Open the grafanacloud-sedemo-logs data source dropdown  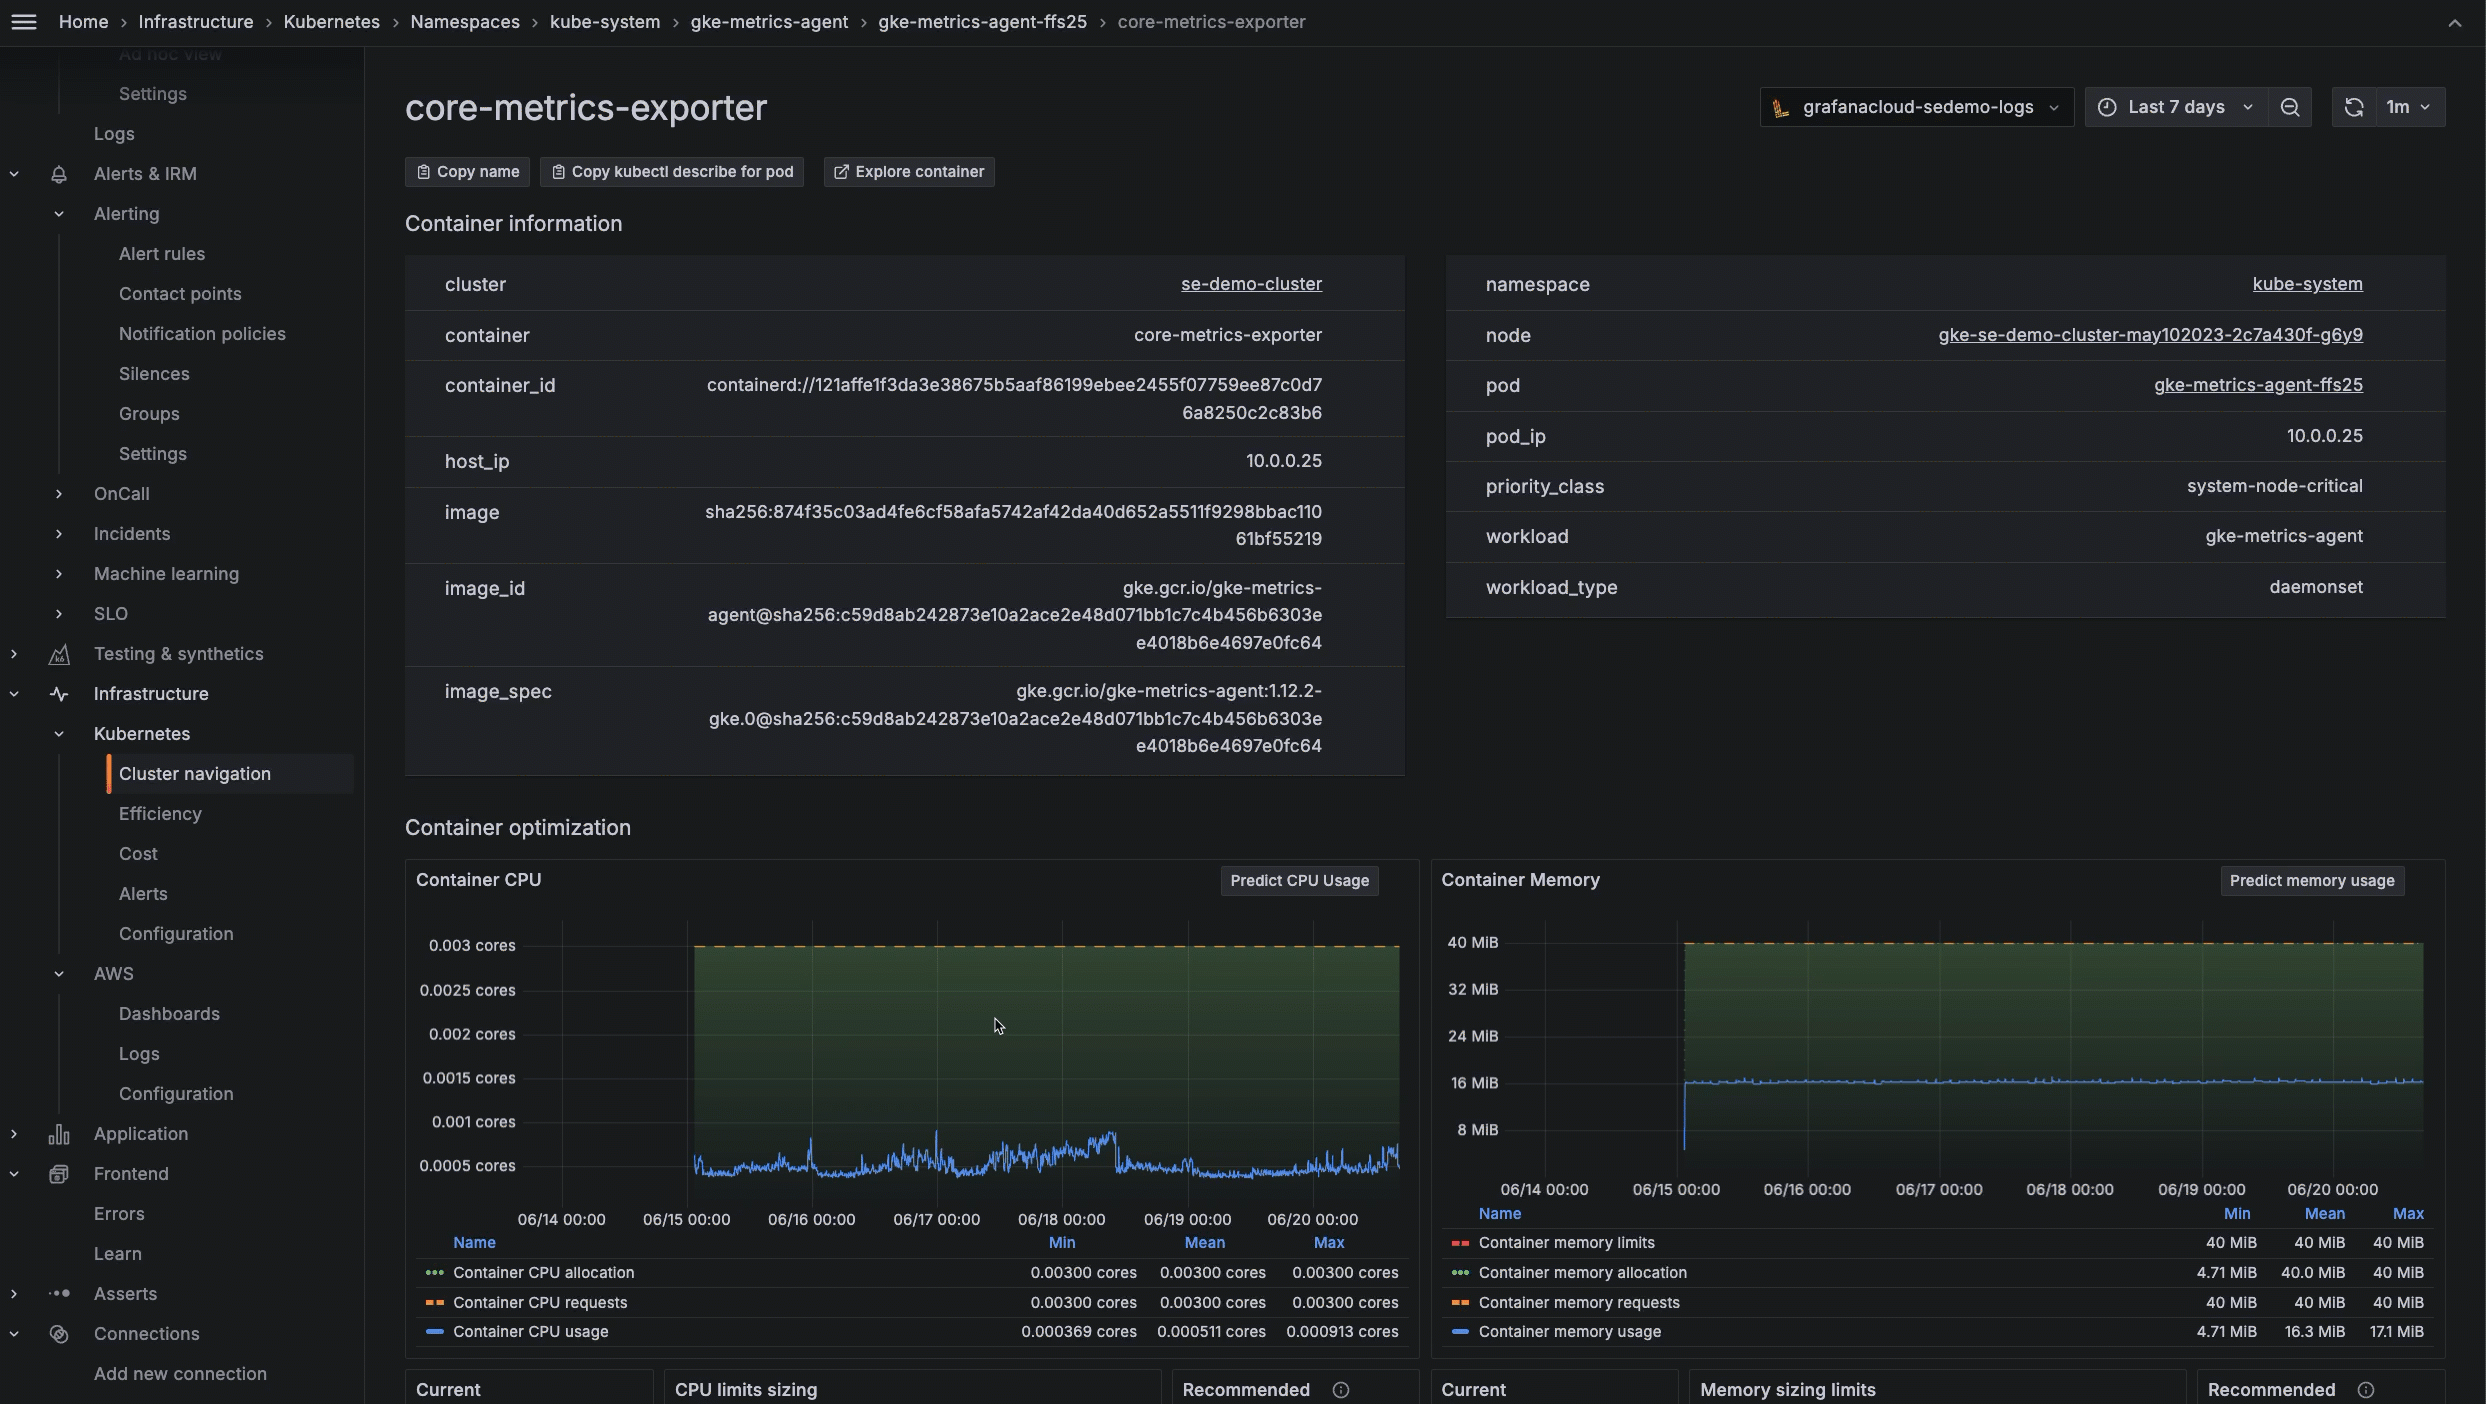pos(1916,107)
